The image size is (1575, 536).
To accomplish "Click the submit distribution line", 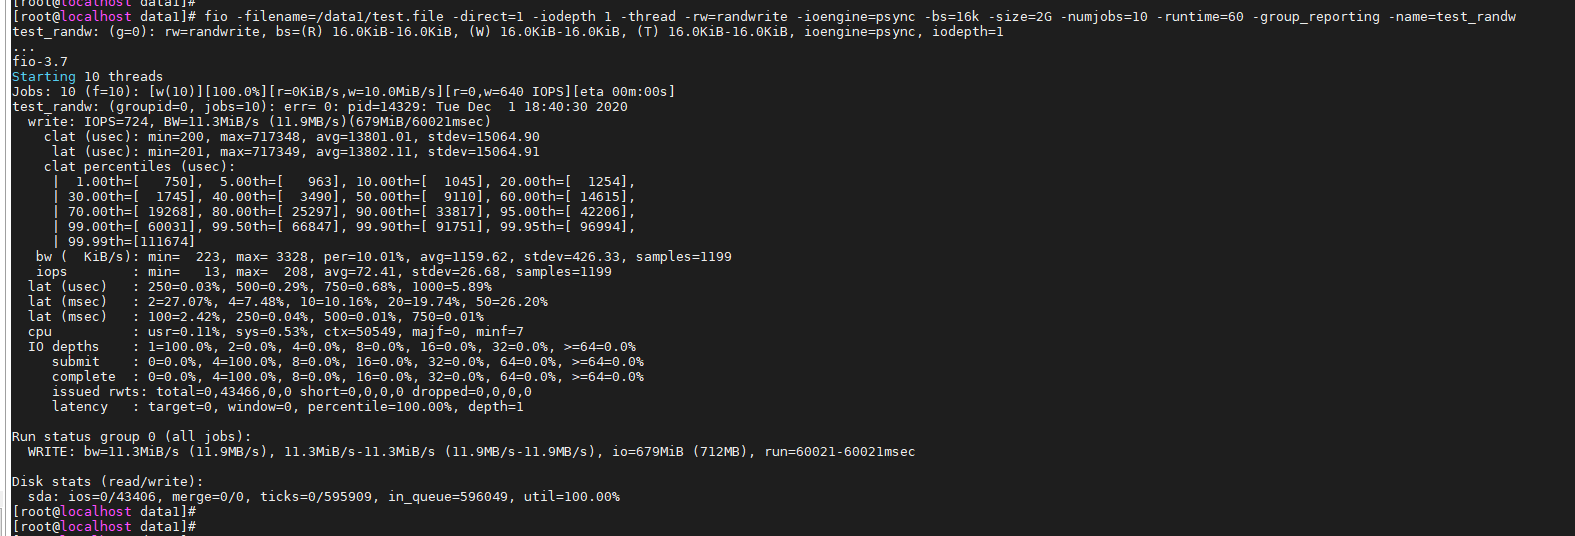I will pyautogui.click(x=347, y=362).
